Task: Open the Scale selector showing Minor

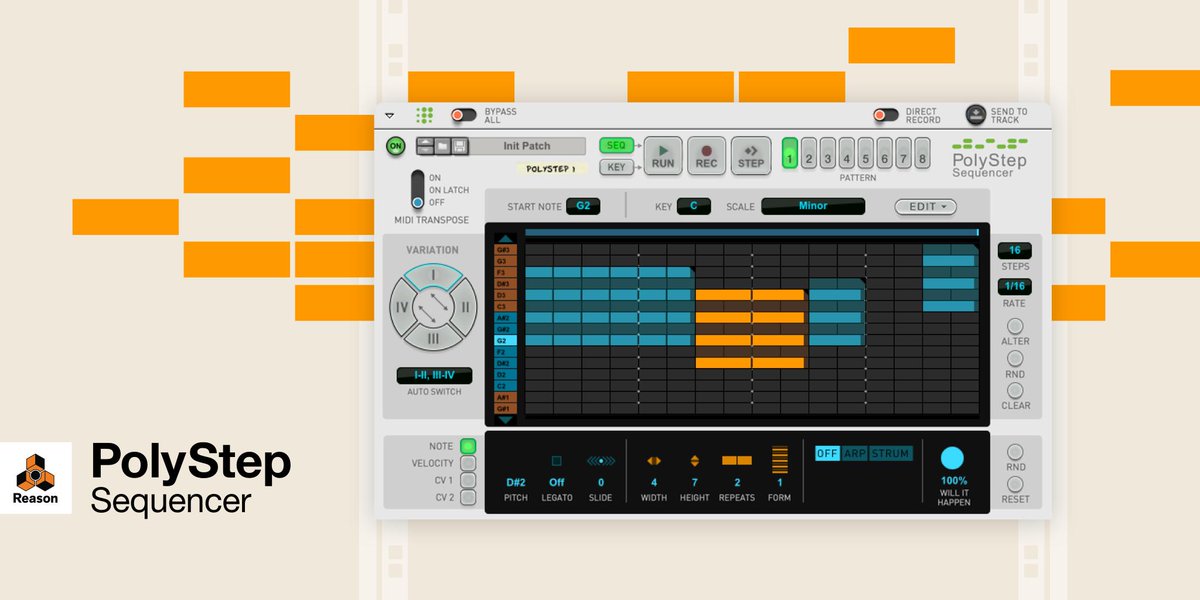Action: tap(812, 206)
